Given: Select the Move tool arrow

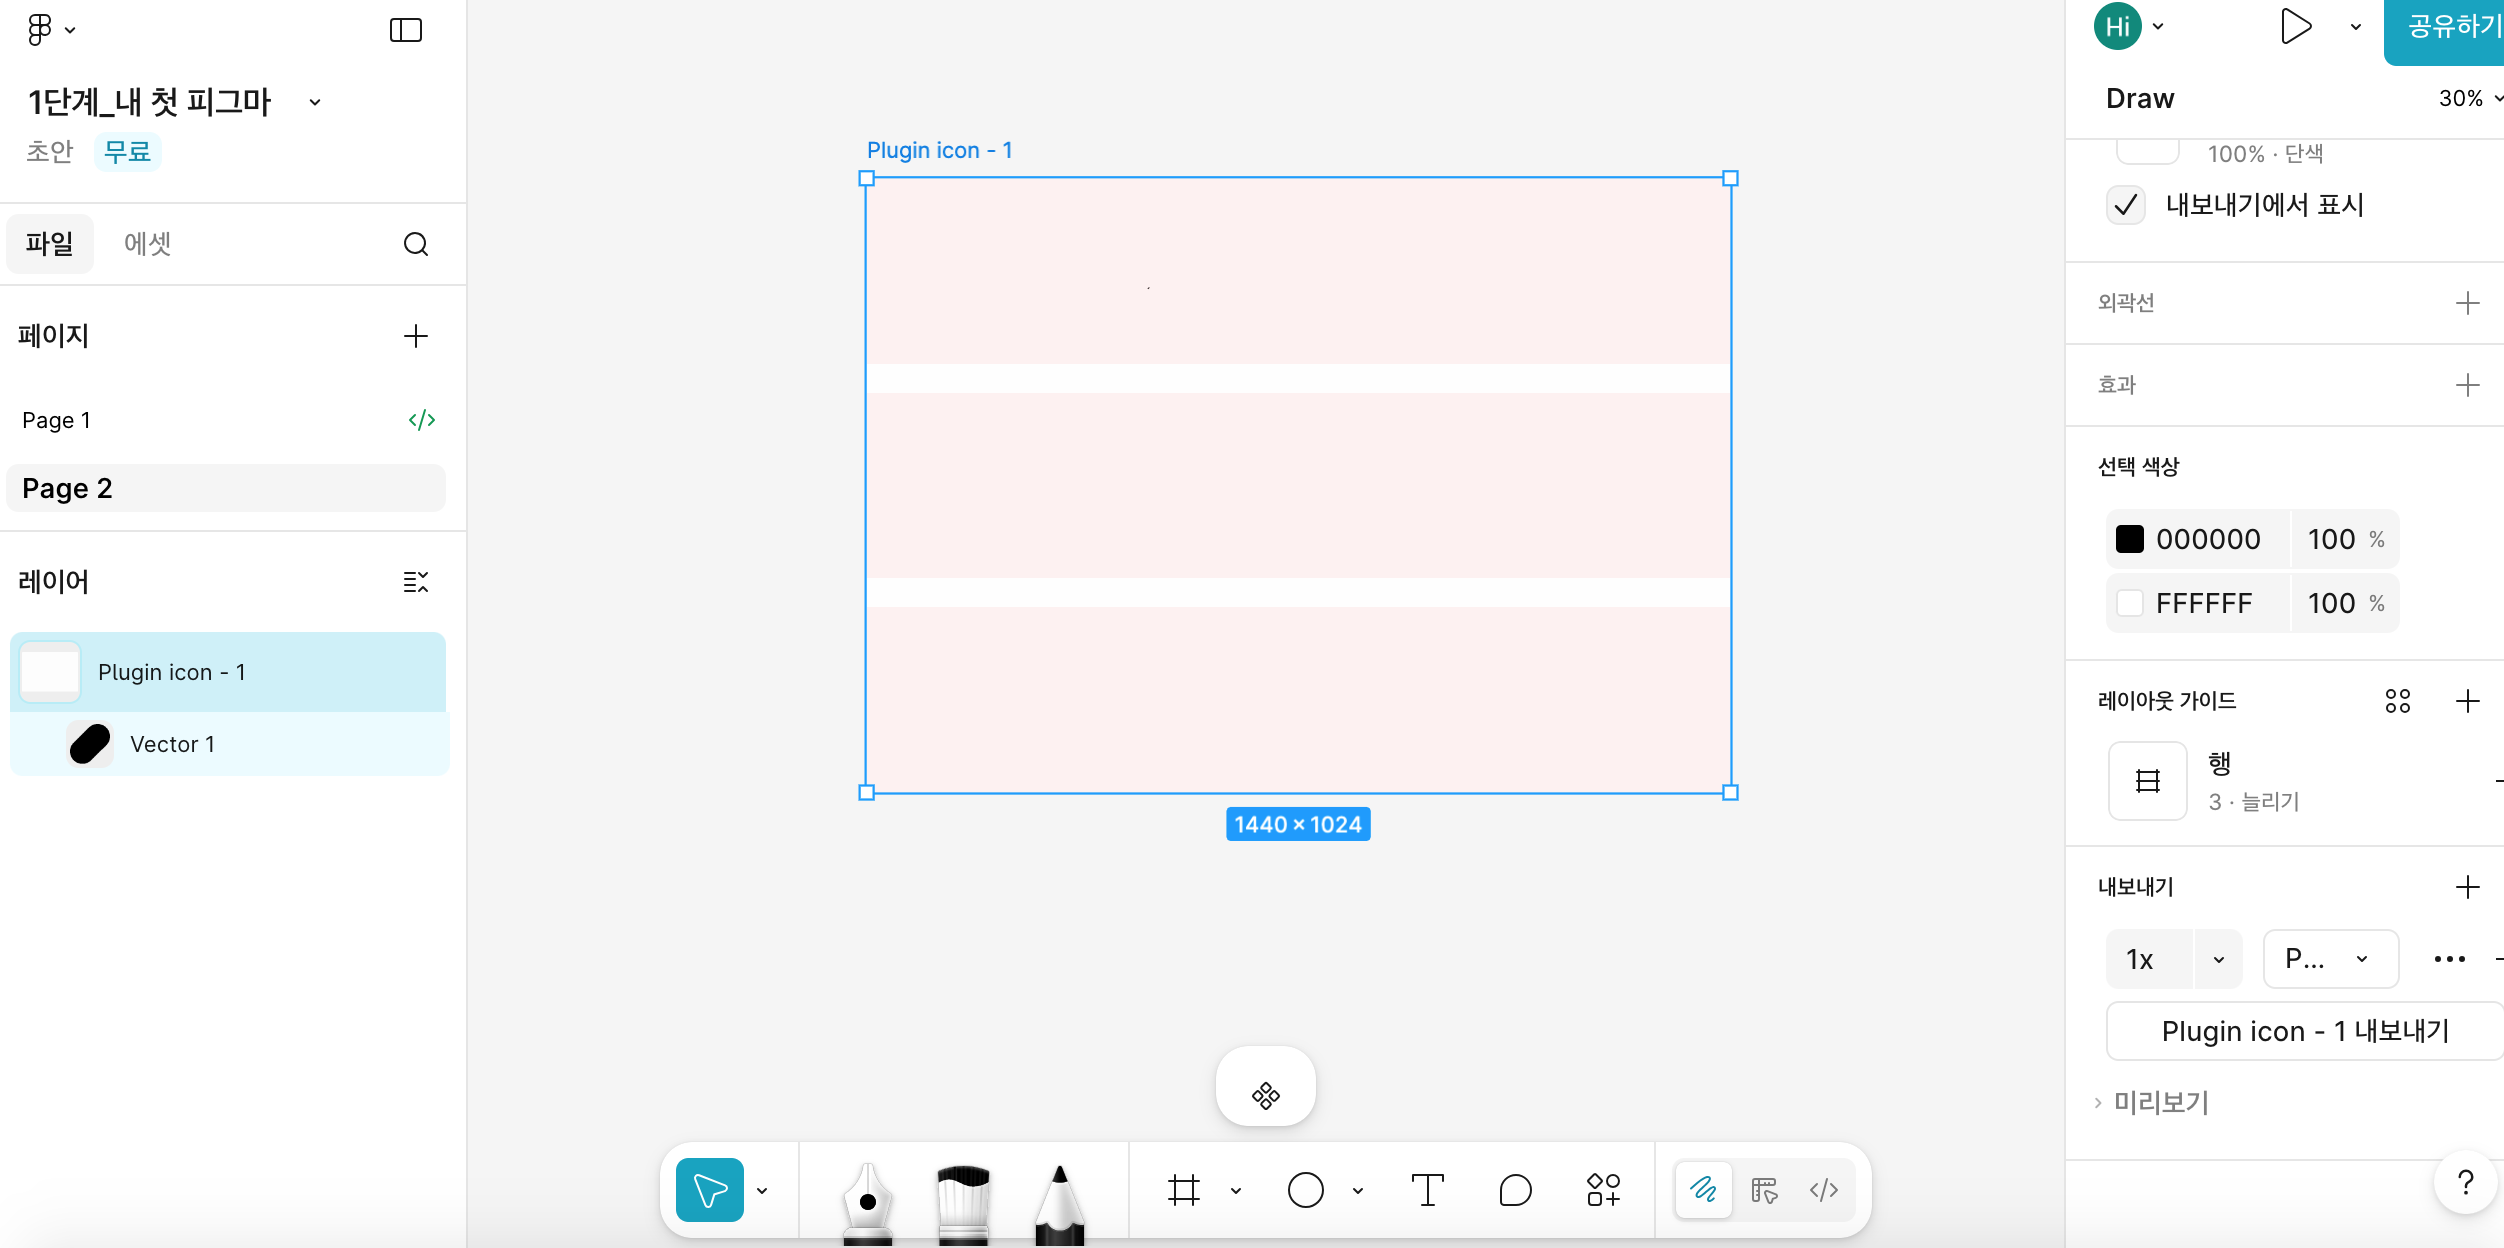Looking at the screenshot, I should (x=710, y=1190).
